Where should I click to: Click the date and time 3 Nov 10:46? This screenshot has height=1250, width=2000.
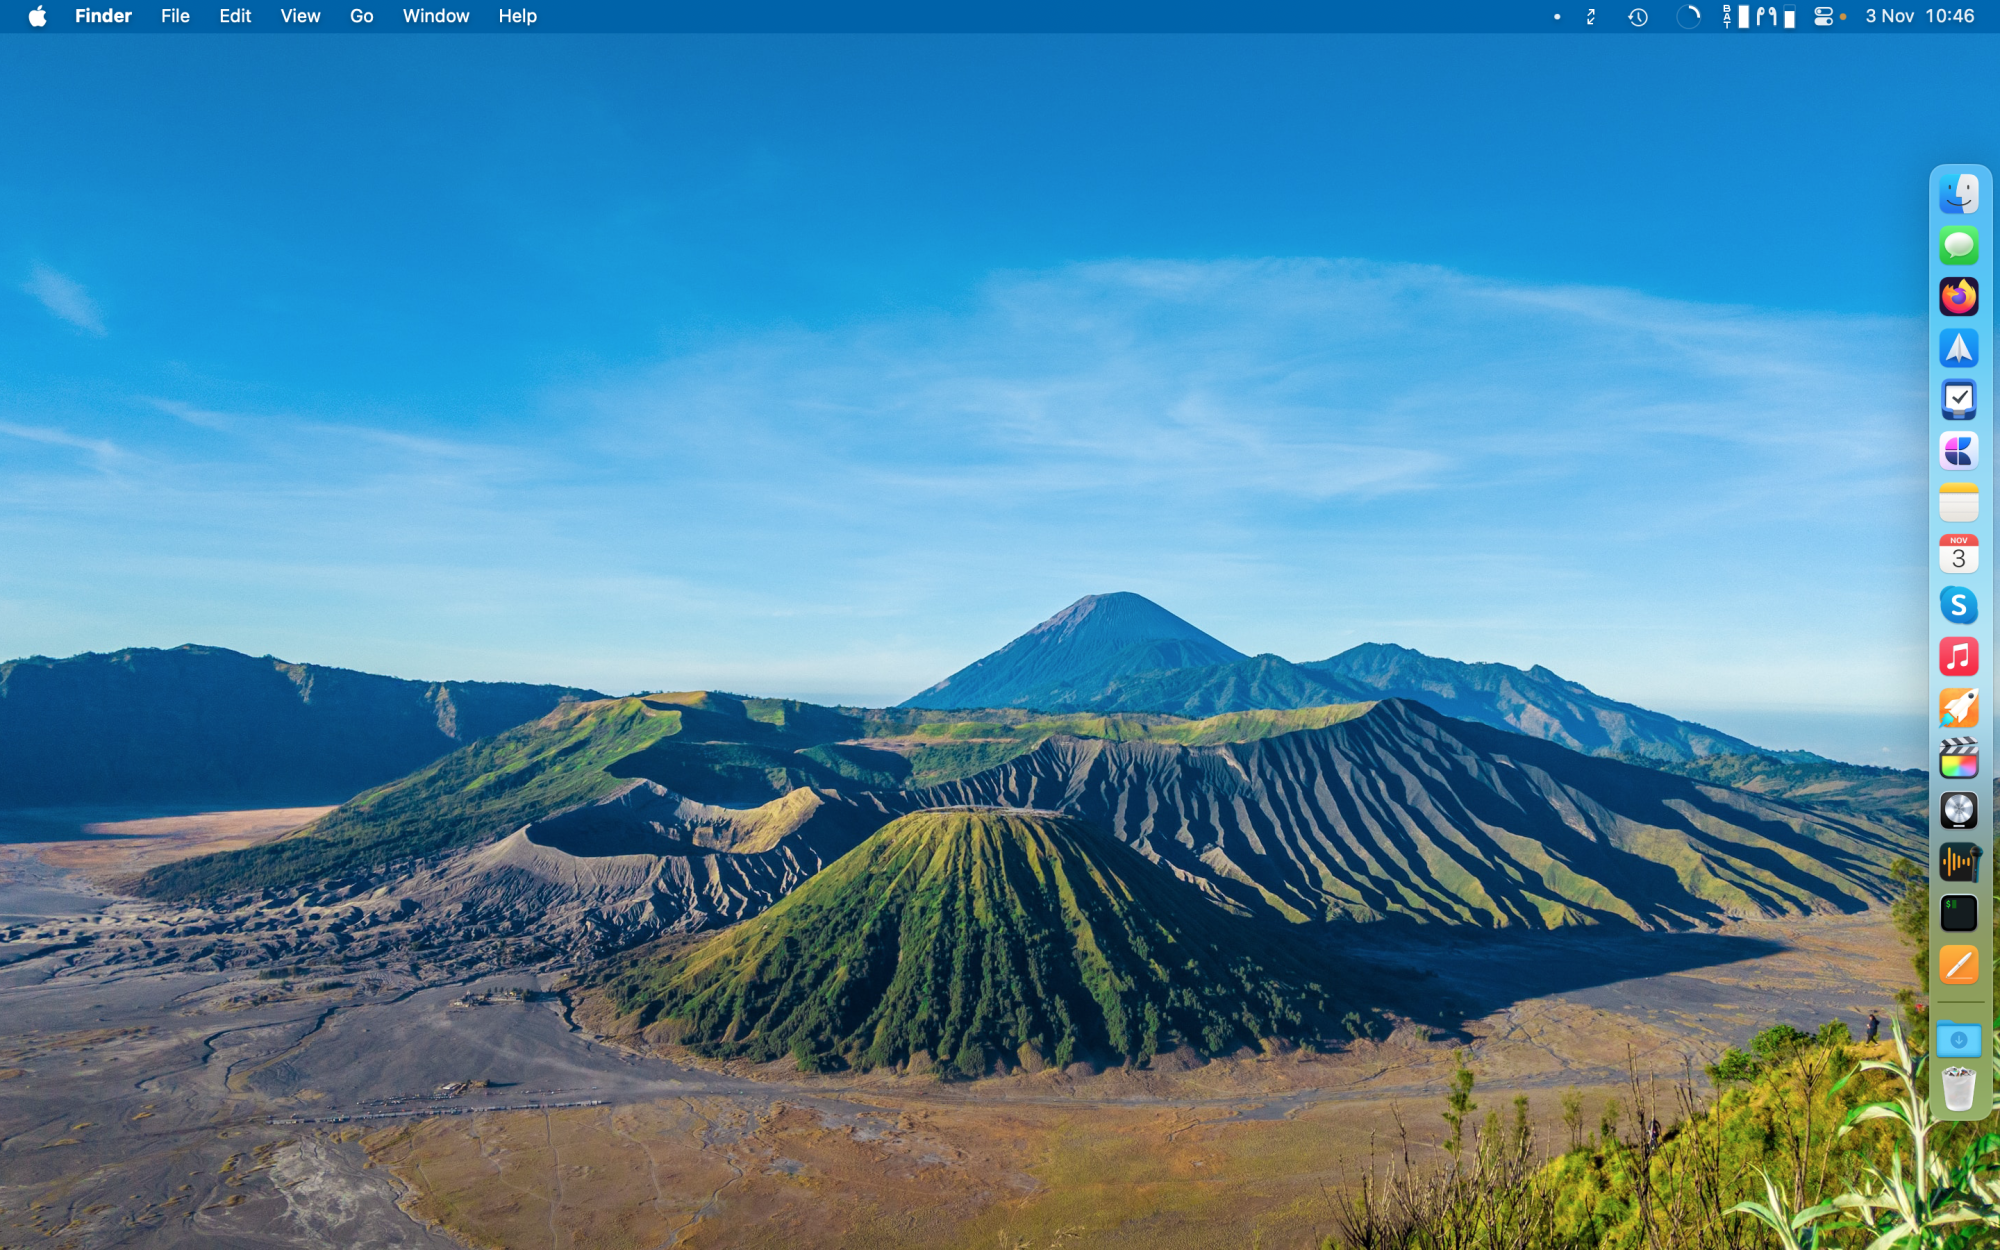point(1918,16)
